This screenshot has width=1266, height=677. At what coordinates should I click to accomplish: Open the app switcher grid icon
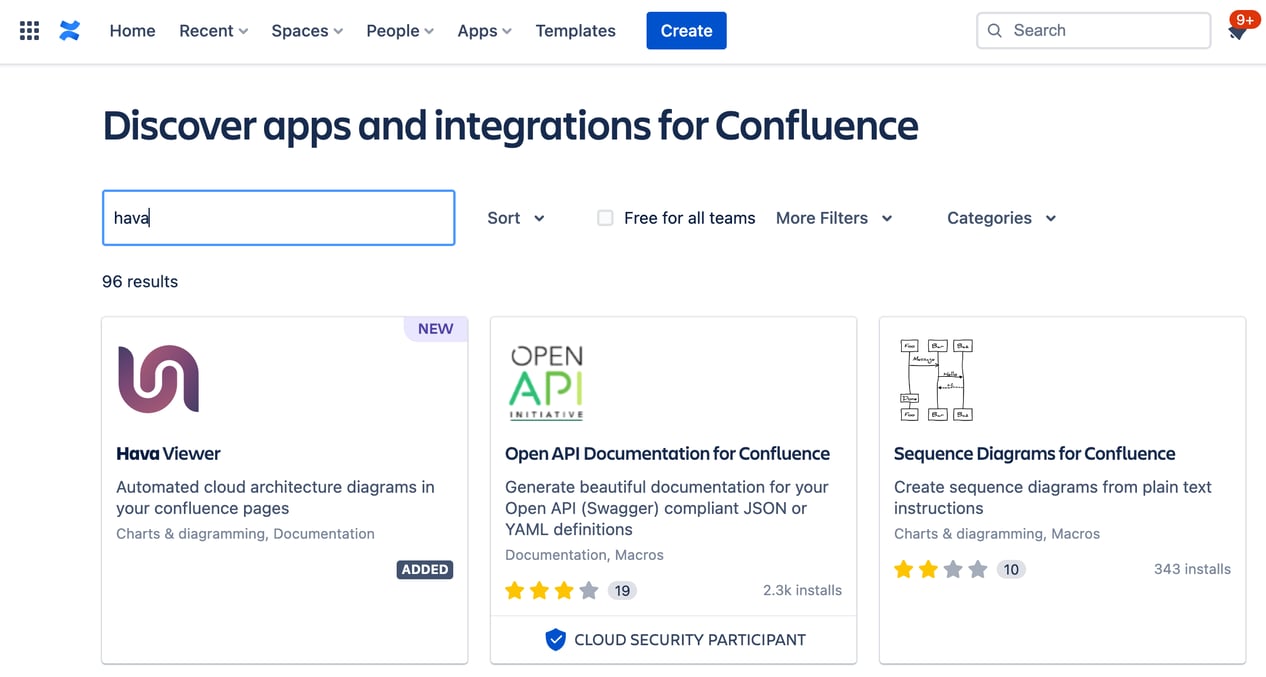pos(28,30)
